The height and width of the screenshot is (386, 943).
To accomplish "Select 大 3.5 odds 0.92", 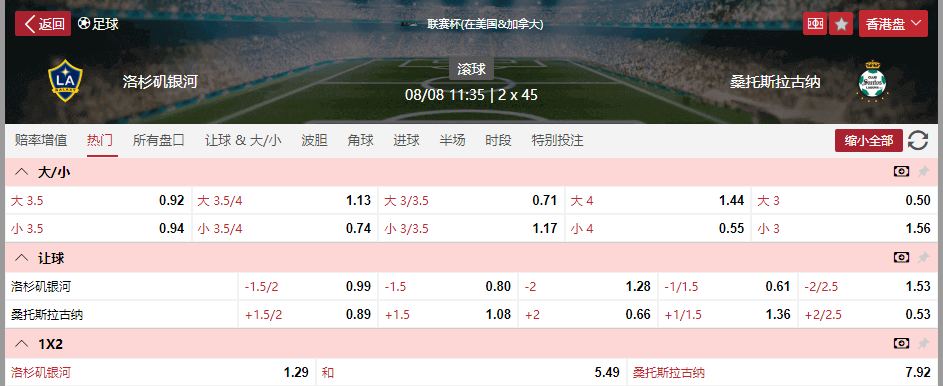I will tap(97, 201).
